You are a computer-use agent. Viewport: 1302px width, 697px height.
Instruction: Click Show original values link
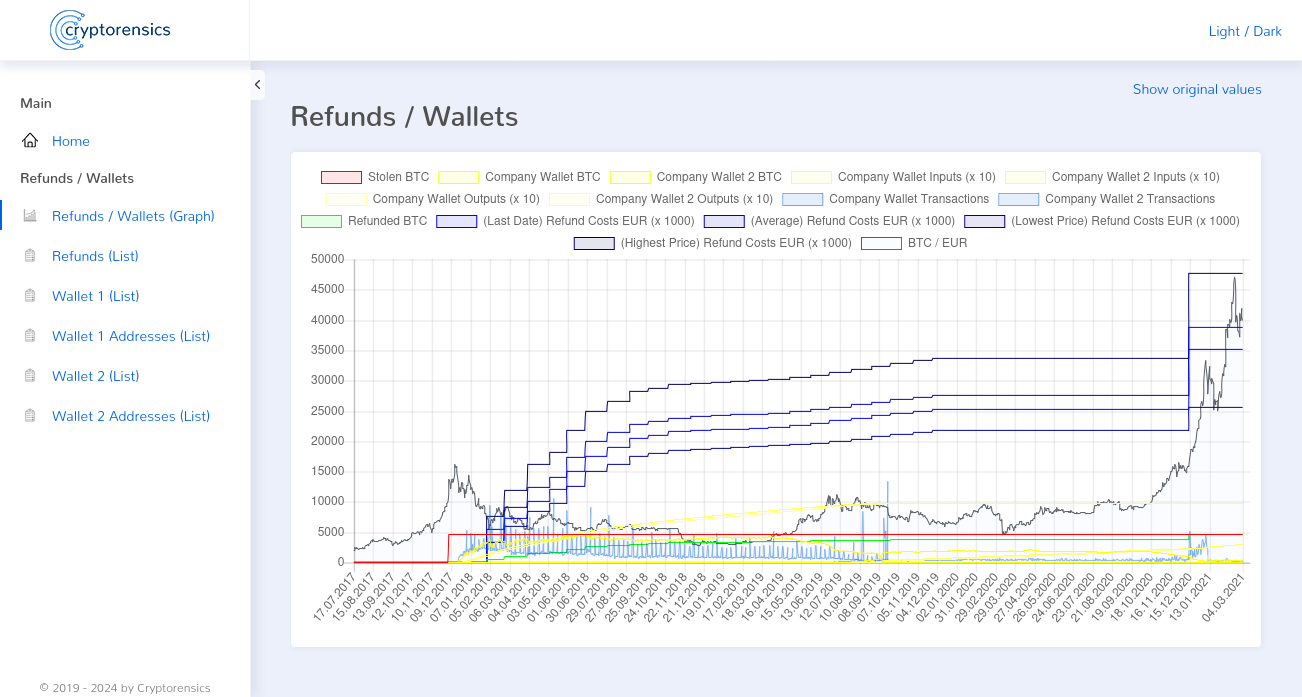(x=1197, y=89)
